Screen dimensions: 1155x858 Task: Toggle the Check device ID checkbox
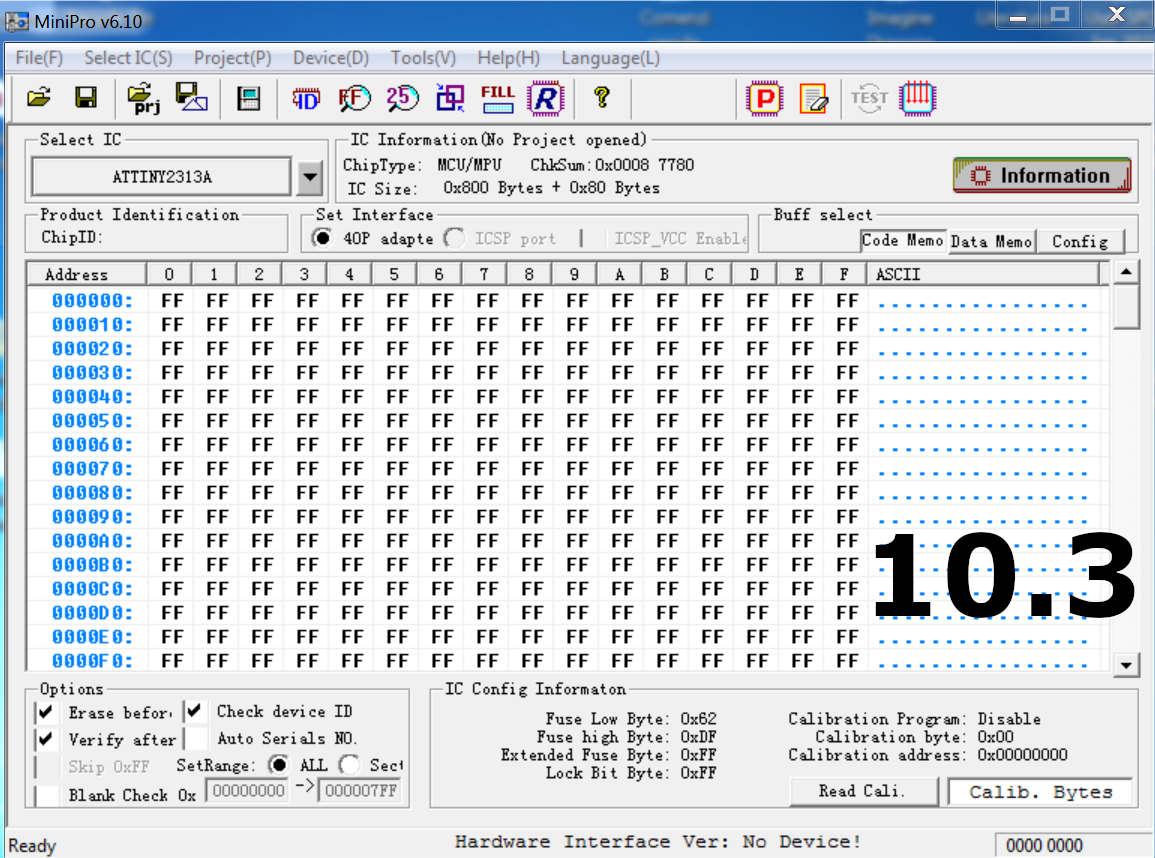point(194,711)
